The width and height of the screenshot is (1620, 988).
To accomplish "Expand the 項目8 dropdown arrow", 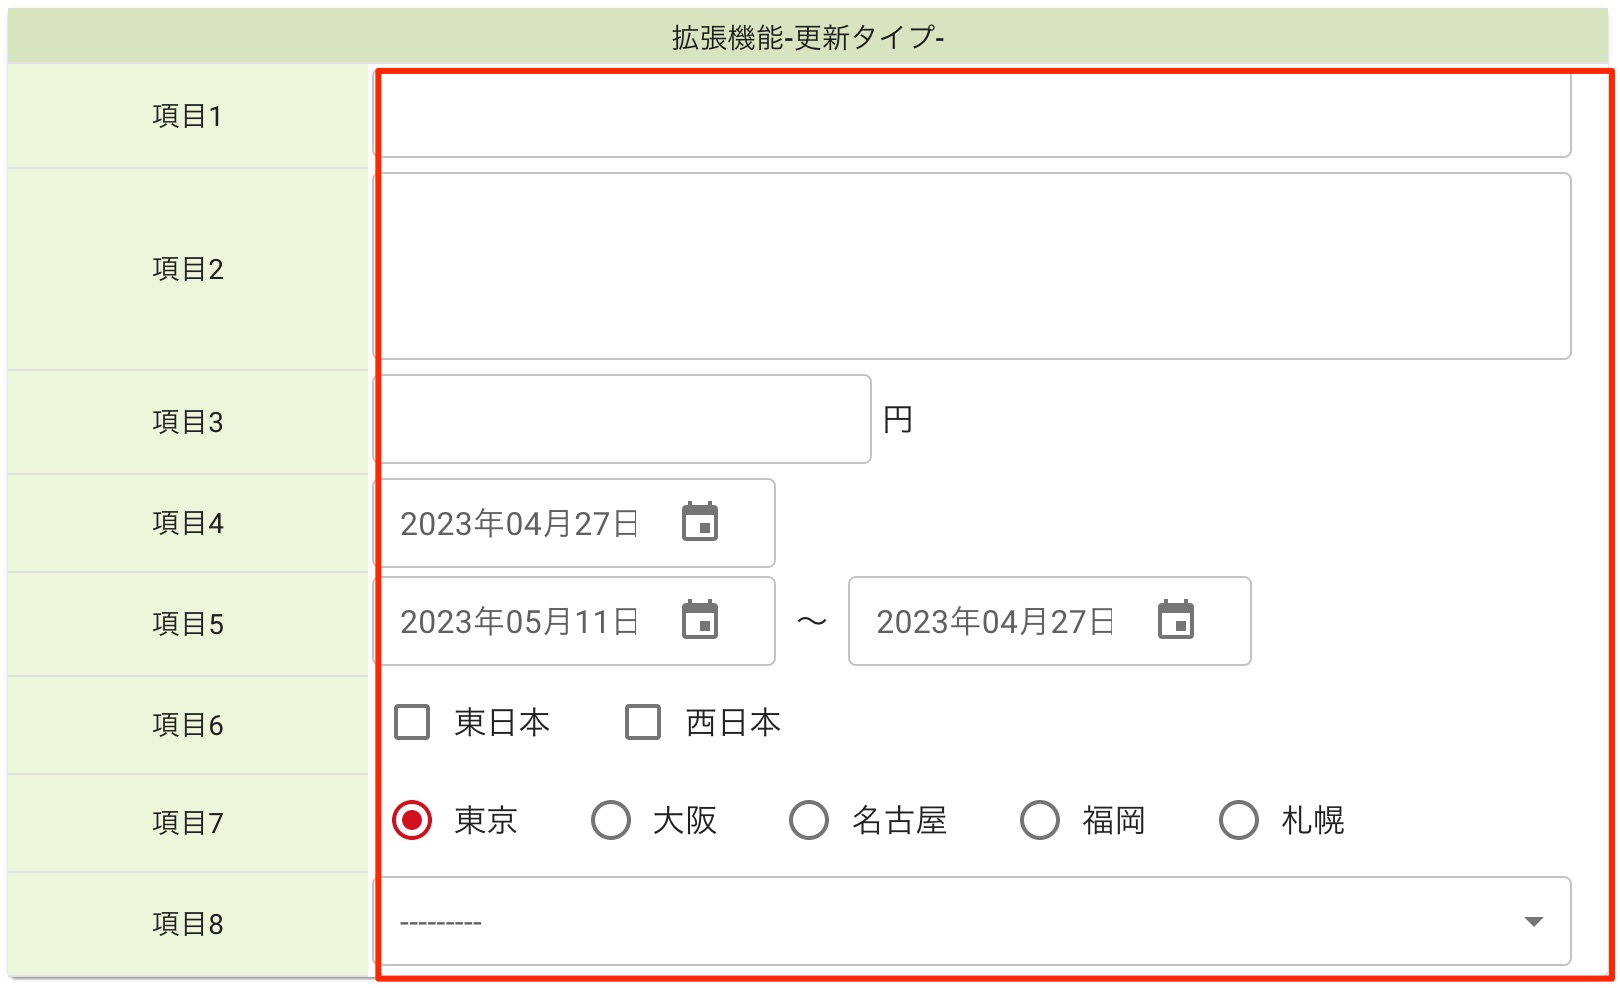I will point(1533,921).
